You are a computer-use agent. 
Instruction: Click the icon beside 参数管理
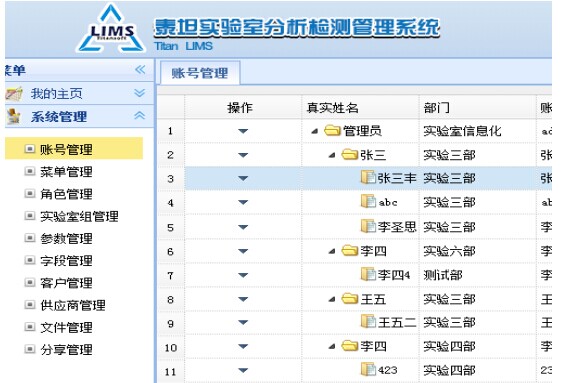pos(30,238)
